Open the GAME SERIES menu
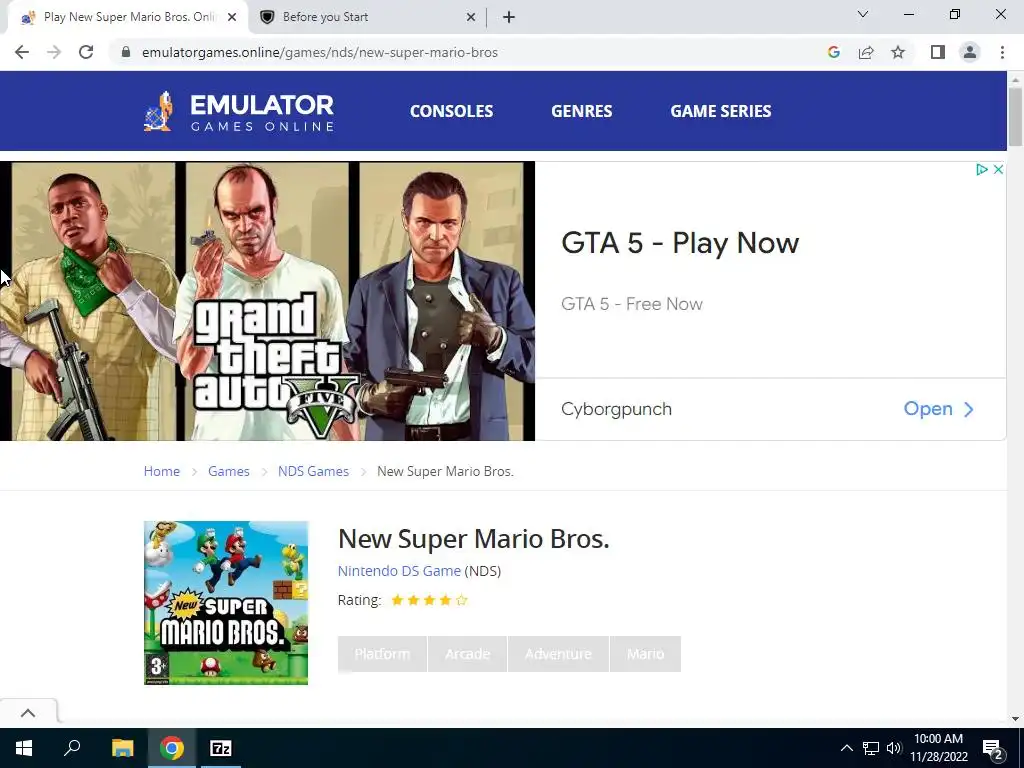The height and width of the screenshot is (768, 1024). pos(720,111)
